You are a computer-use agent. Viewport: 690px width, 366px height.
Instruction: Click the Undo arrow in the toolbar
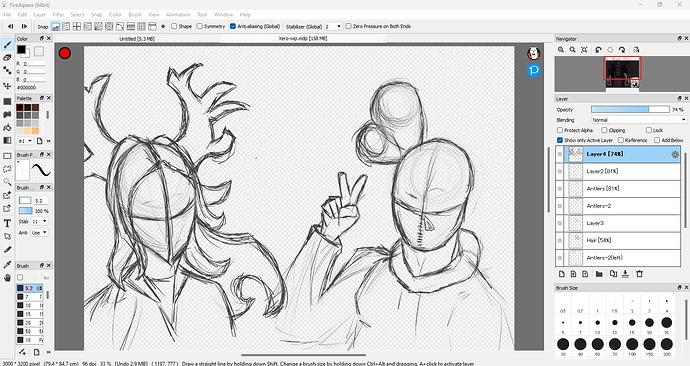coord(11,26)
